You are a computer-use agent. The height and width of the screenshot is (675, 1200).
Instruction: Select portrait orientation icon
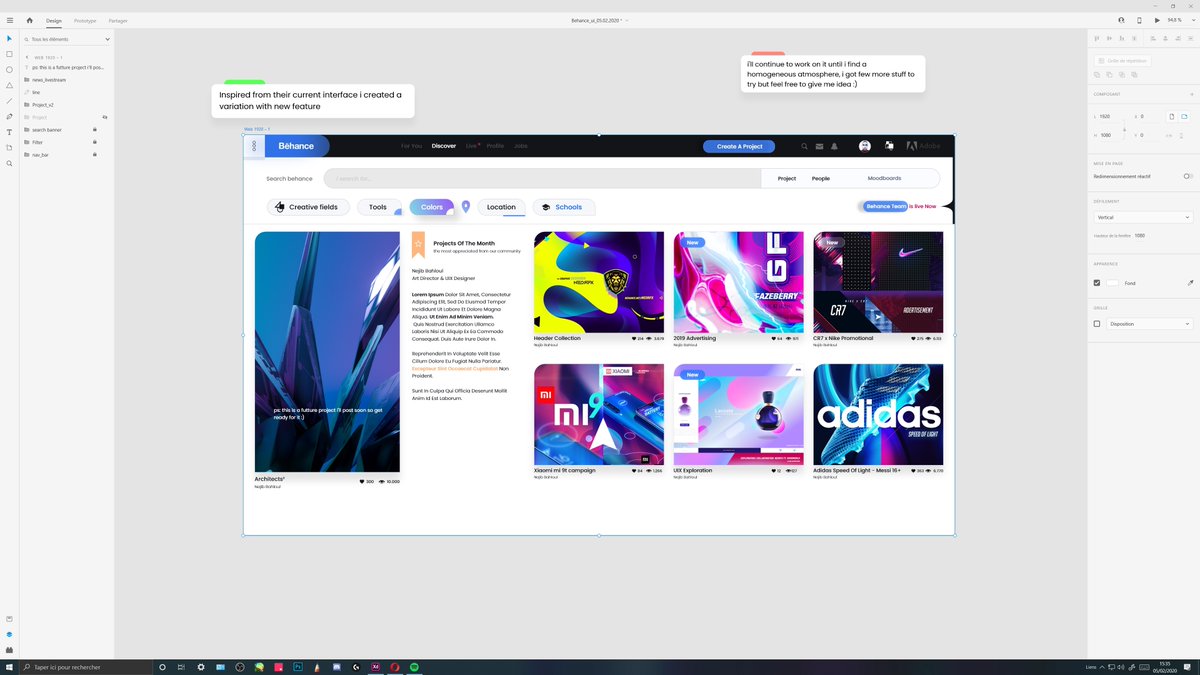[1171, 117]
